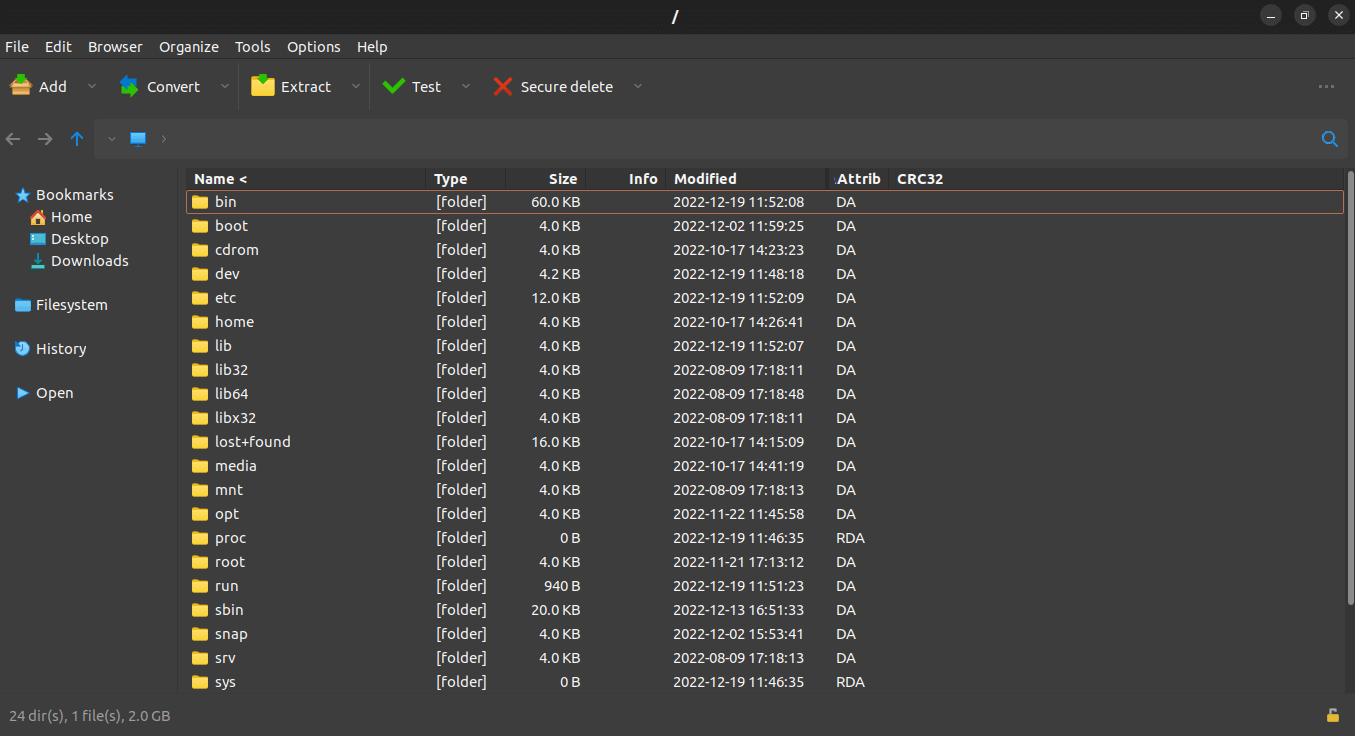The height and width of the screenshot is (736, 1355).
Task: Click the green Test checkmark icon
Action: coord(394,87)
